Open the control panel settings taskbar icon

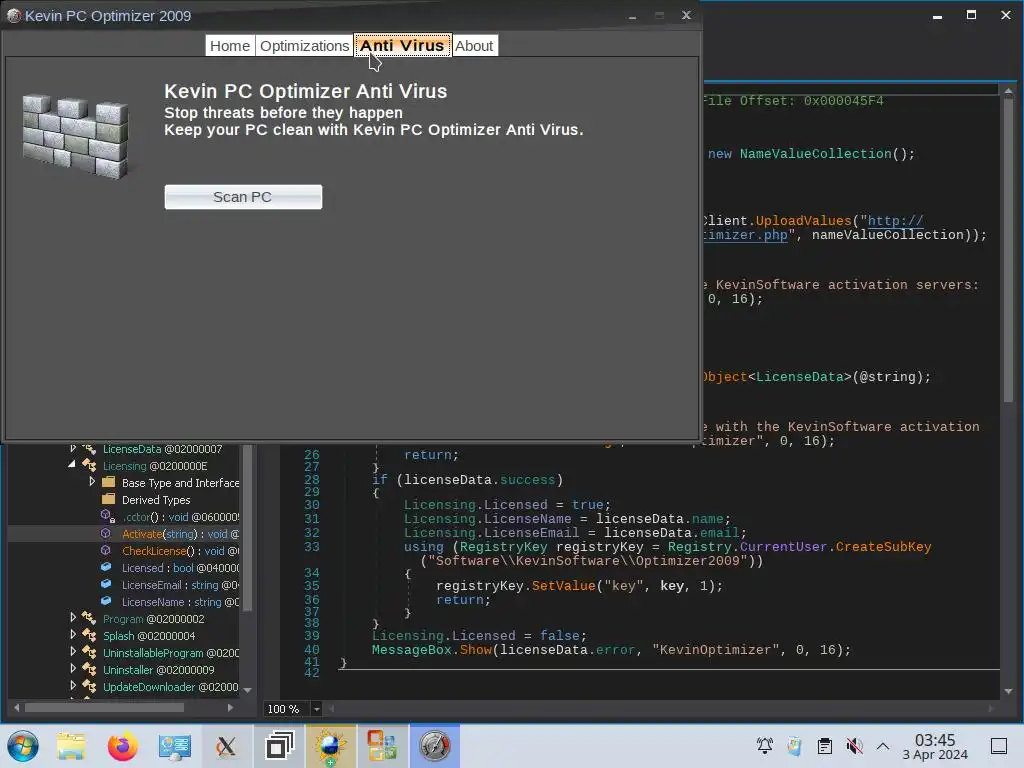point(174,746)
